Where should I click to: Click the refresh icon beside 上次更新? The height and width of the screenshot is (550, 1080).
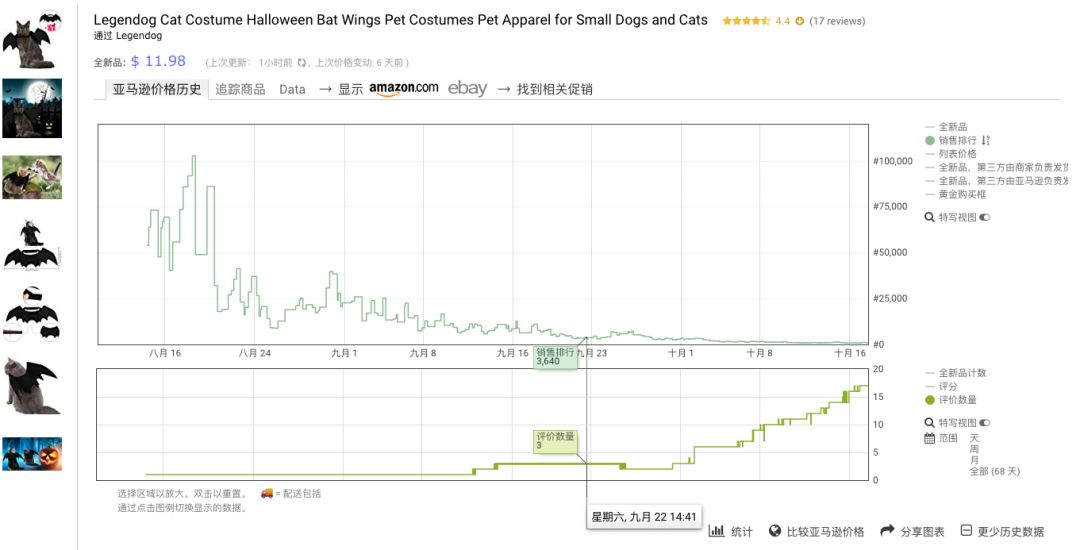click(x=301, y=62)
